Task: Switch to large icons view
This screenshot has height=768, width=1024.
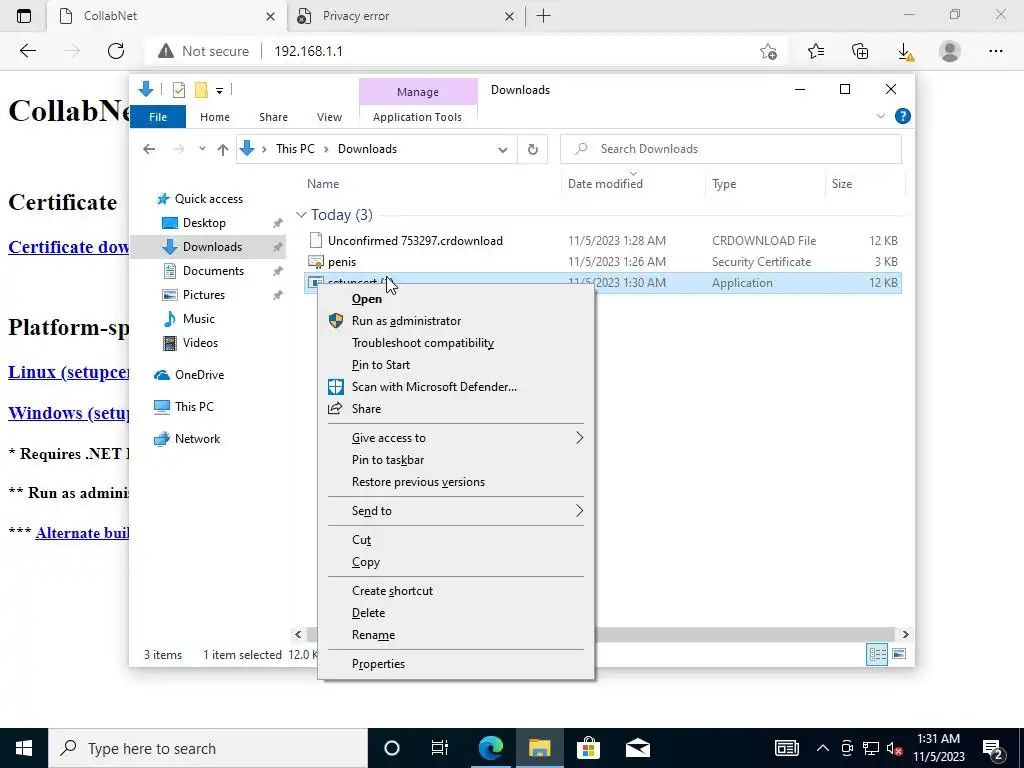Action: [899, 654]
